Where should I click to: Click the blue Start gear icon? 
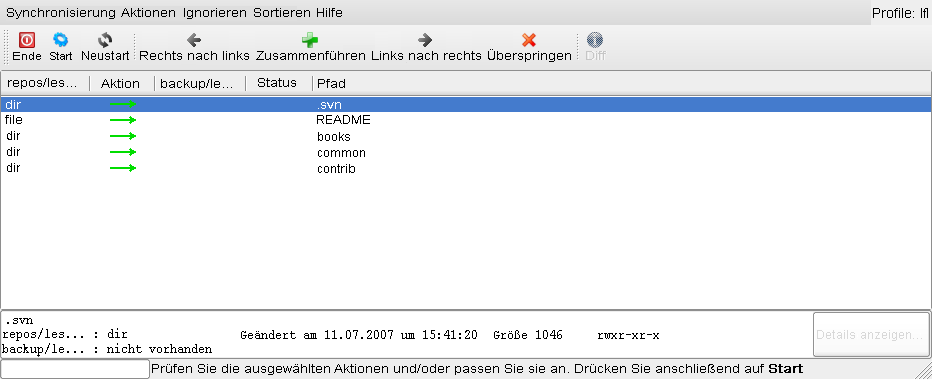tap(61, 40)
